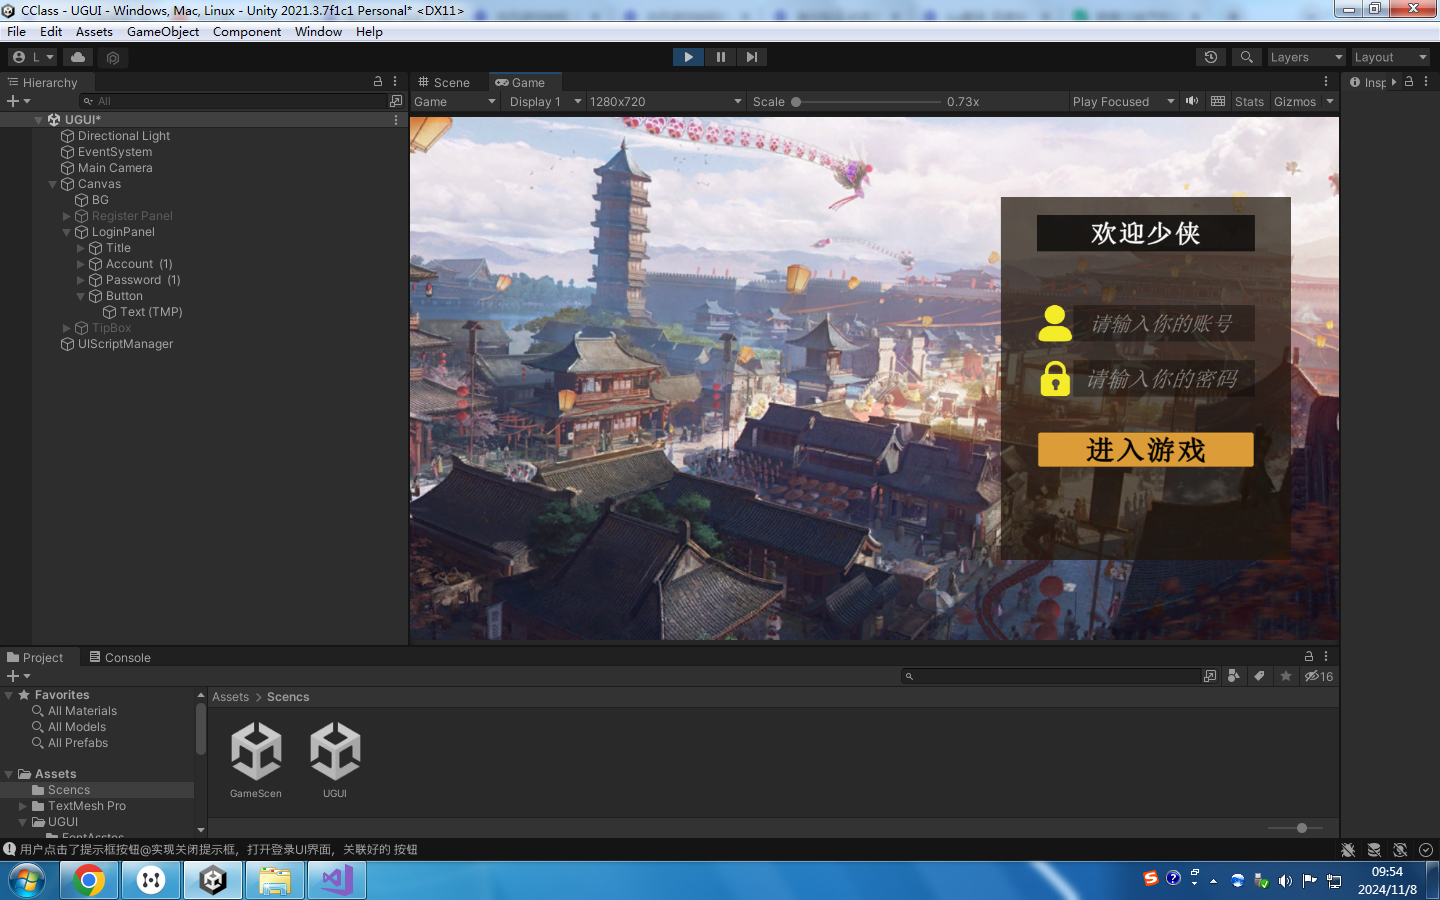Open the UGUI scene options menu
The width and height of the screenshot is (1440, 900).
pyautogui.click(x=396, y=120)
